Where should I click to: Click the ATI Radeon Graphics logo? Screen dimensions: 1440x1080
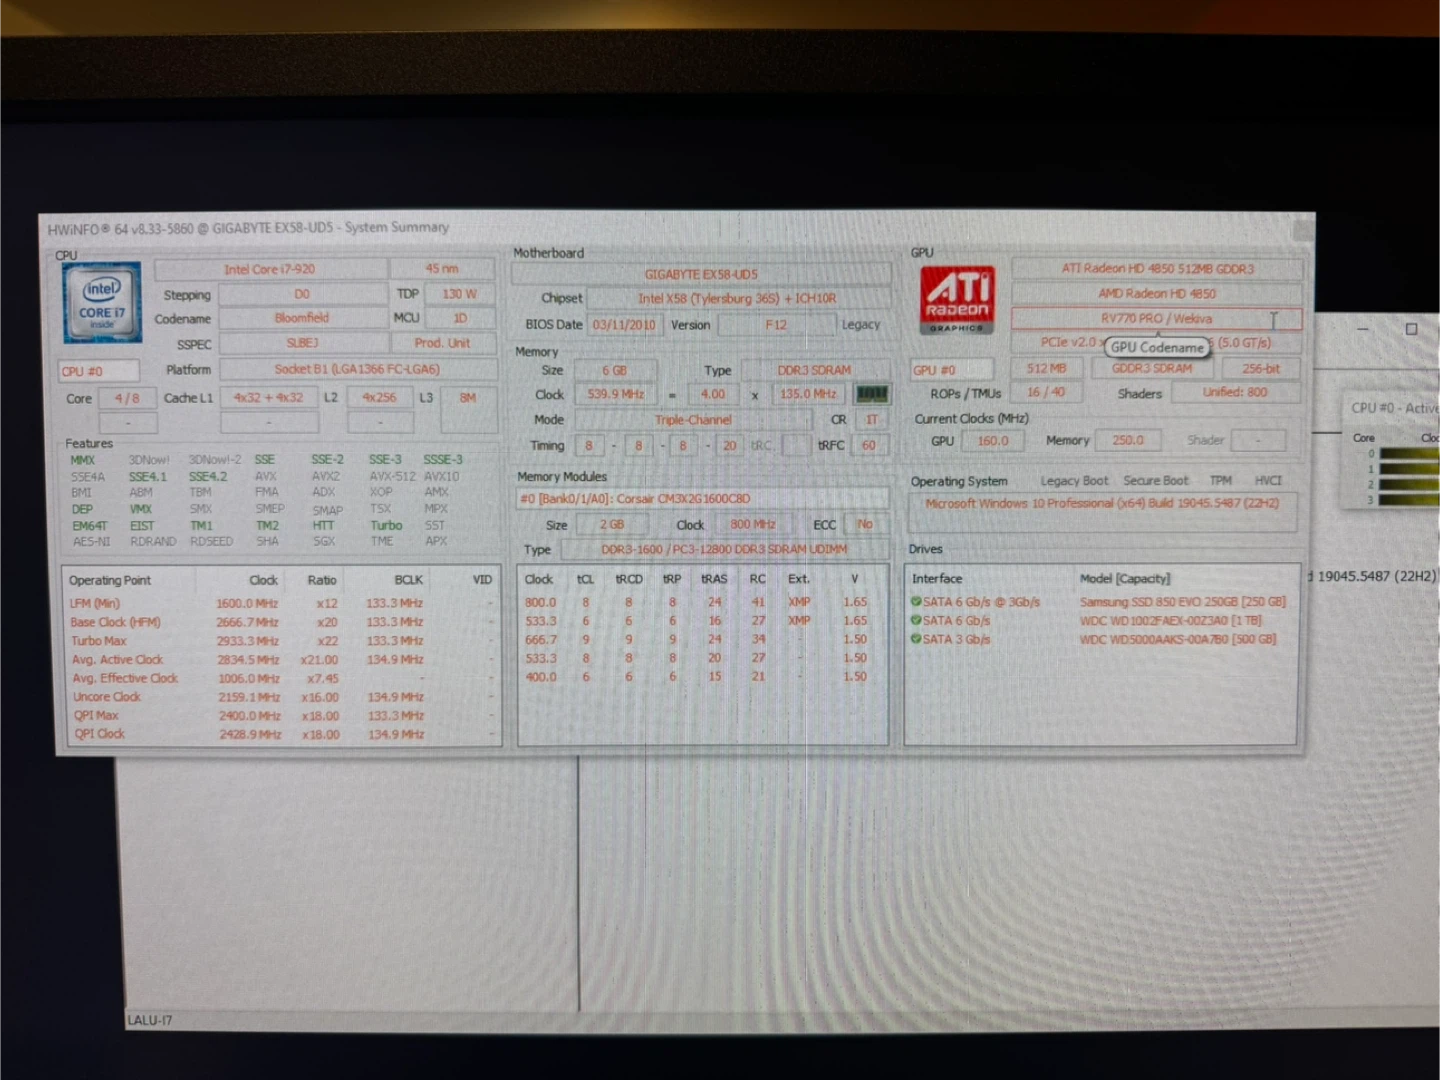957,299
